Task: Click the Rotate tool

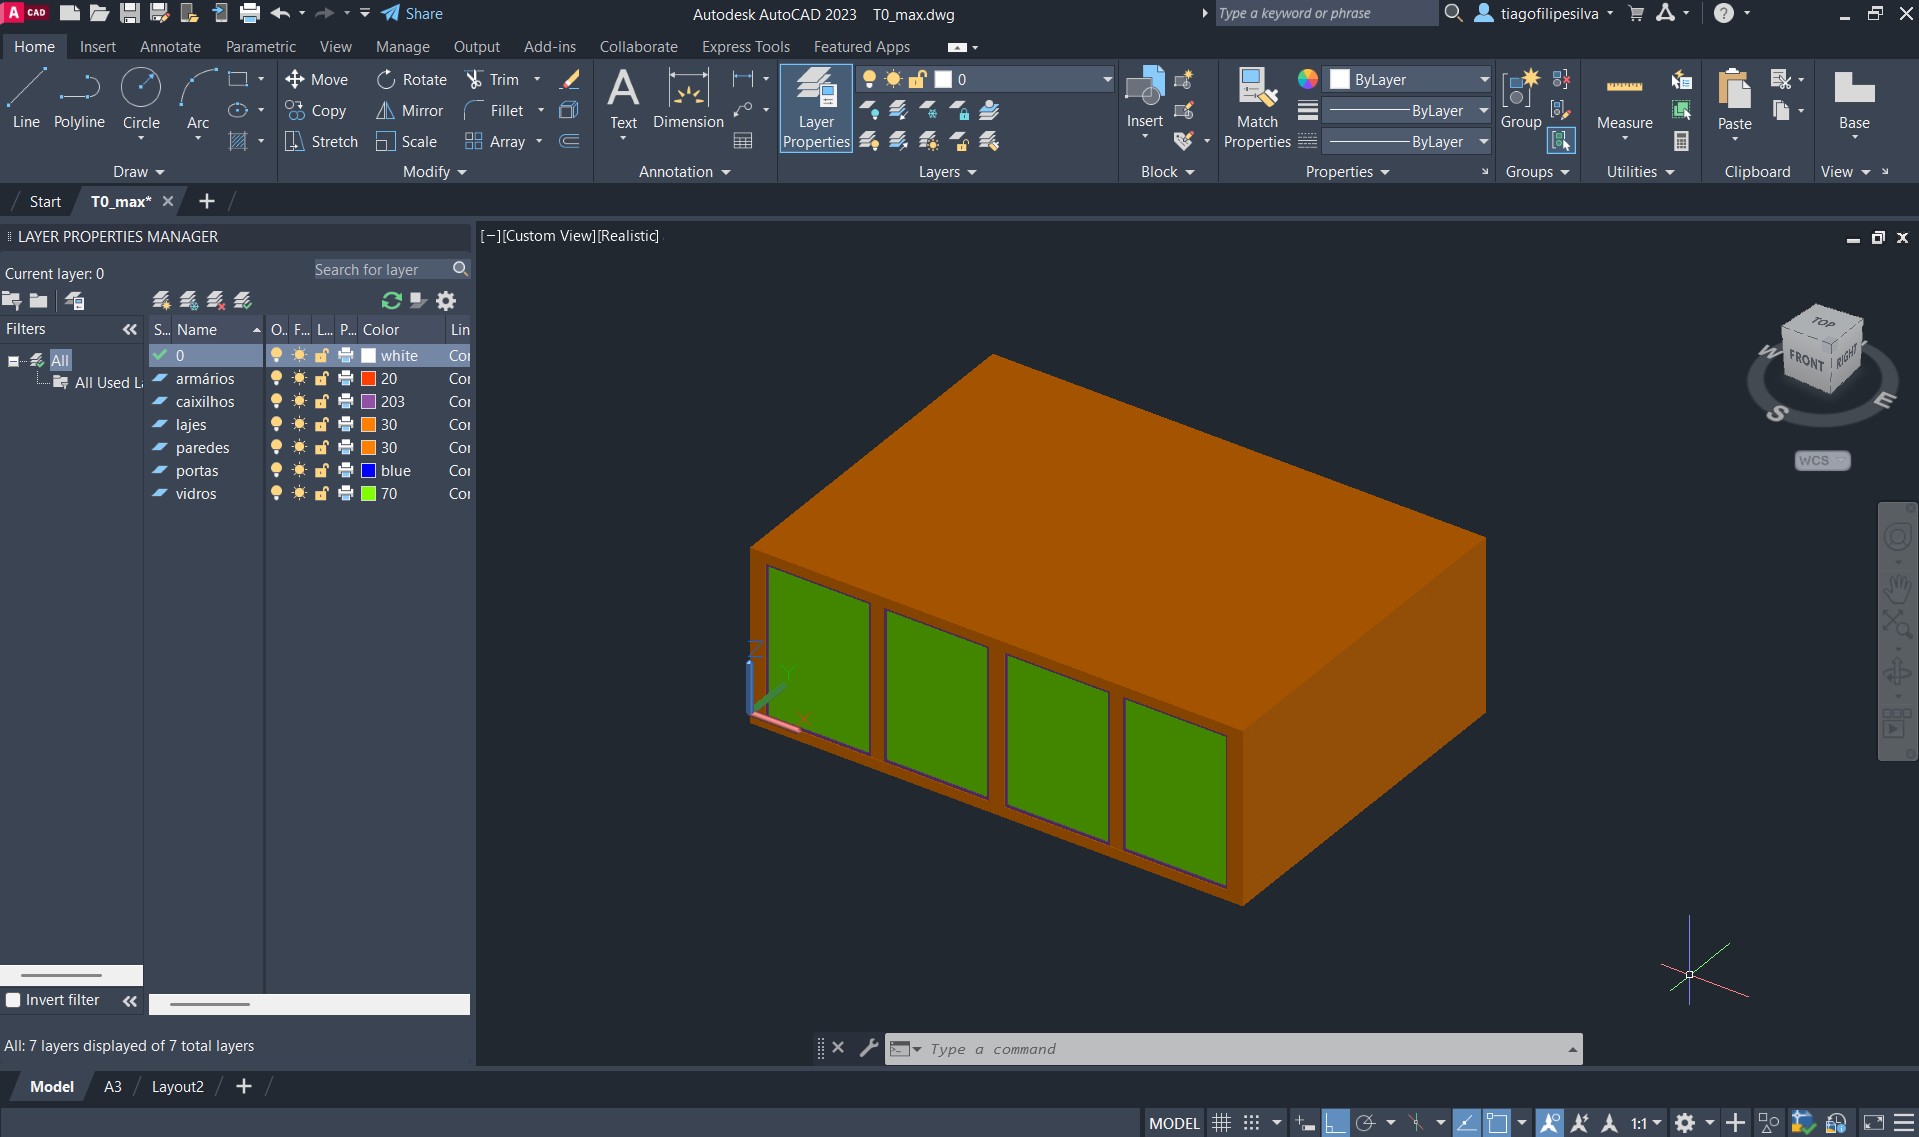Action: 411,80
